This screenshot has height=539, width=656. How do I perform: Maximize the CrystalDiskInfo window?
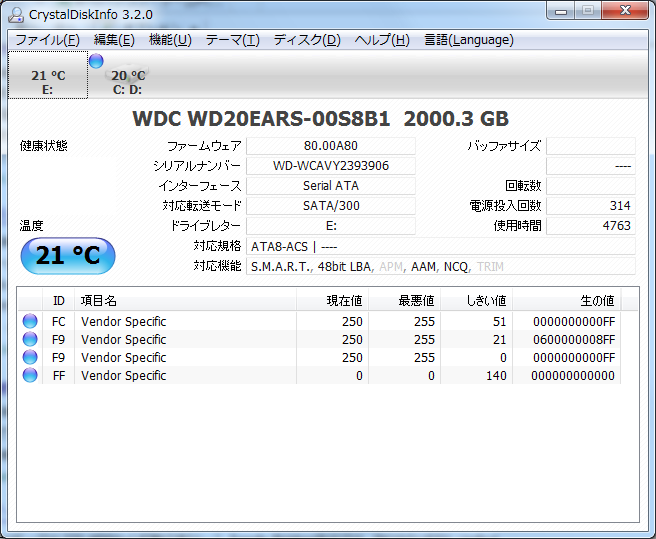point(588,10)
